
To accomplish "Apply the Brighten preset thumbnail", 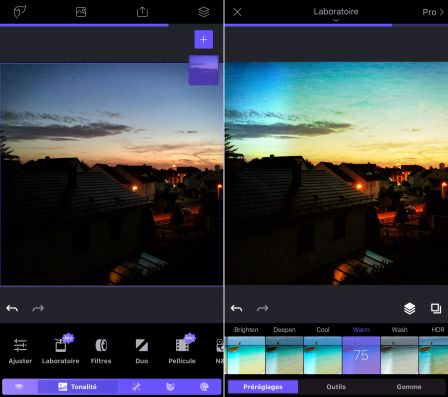I will [x=246, y=355].
